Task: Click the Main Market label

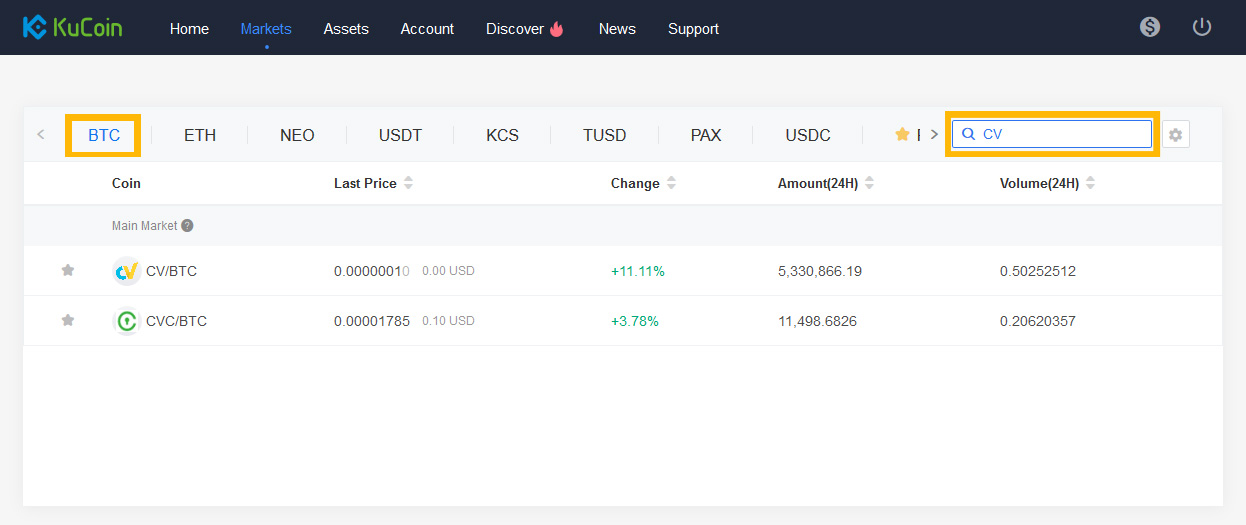Action: point(144,226)
